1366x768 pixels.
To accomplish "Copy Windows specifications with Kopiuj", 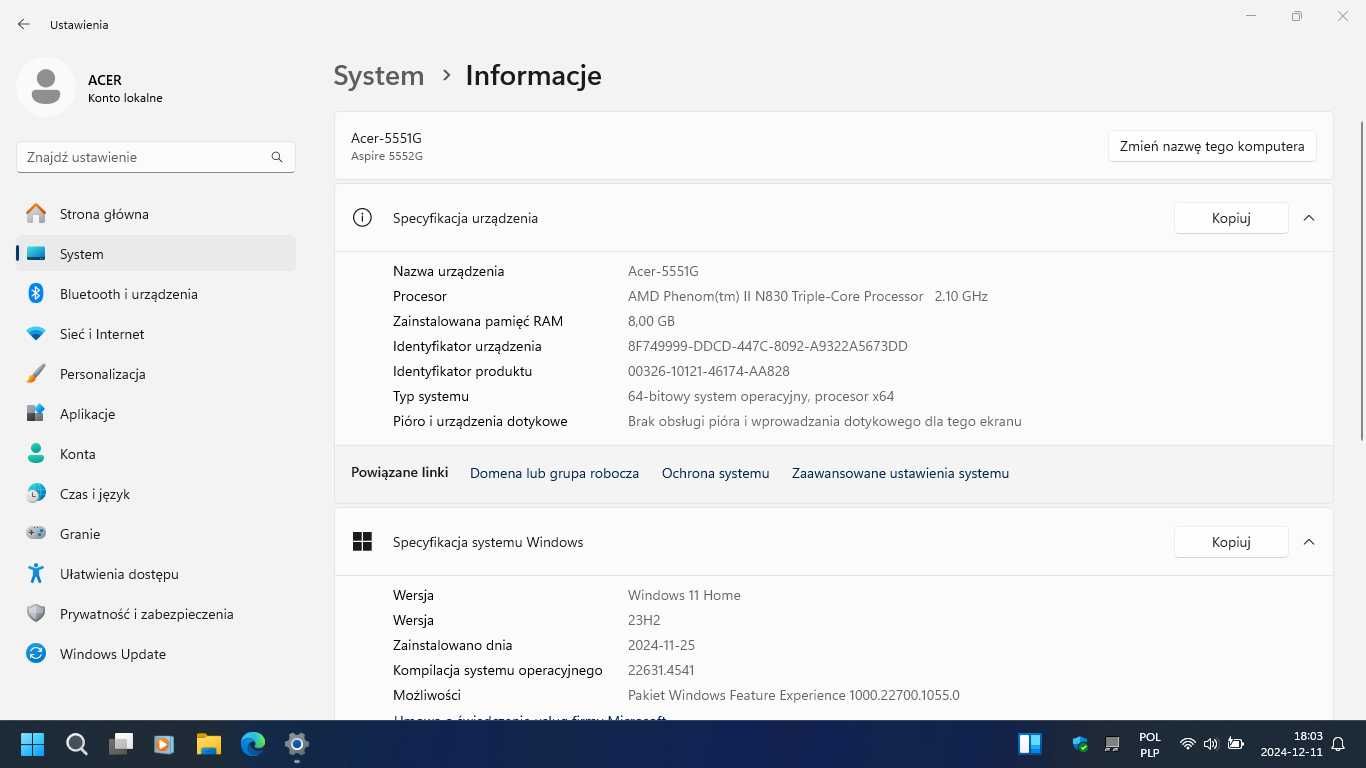I will pos(1231,541).
